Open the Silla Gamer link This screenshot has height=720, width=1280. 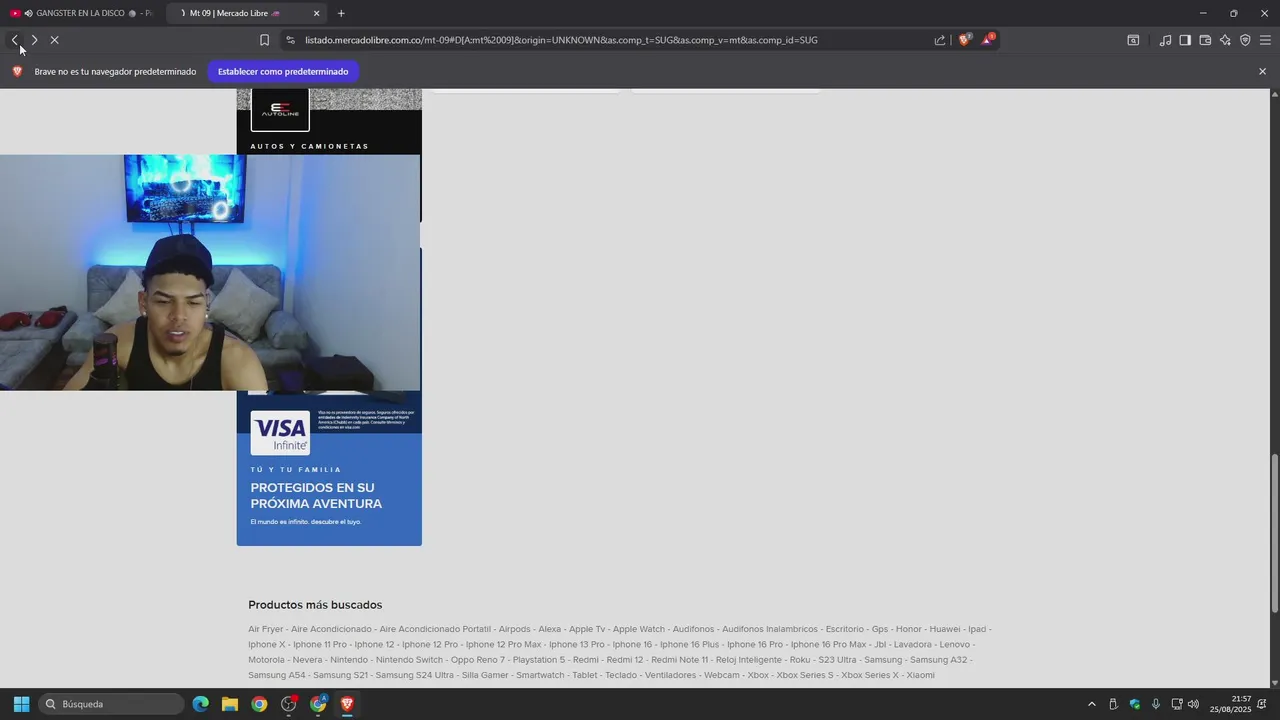(485, 675)
